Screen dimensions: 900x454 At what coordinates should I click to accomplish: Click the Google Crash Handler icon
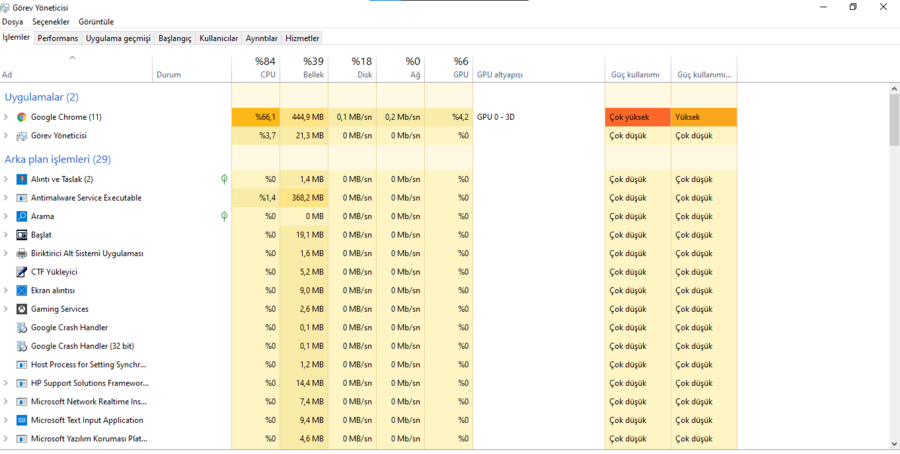[x=21, y=328]
